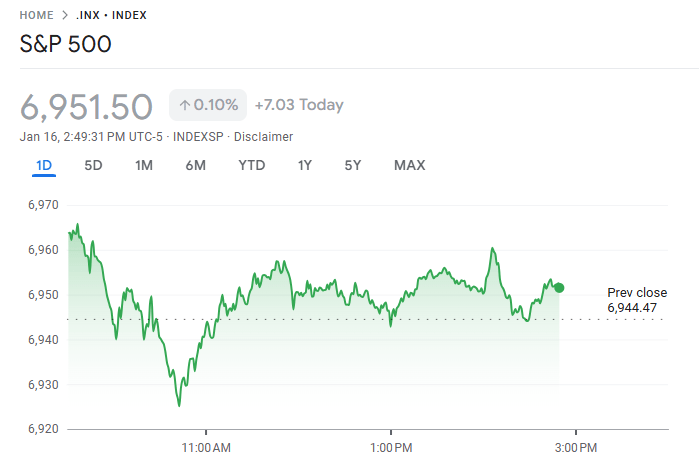699x464 pixels.
Task: Click the 11:00 AM time axis label
Action: point(206,445)
